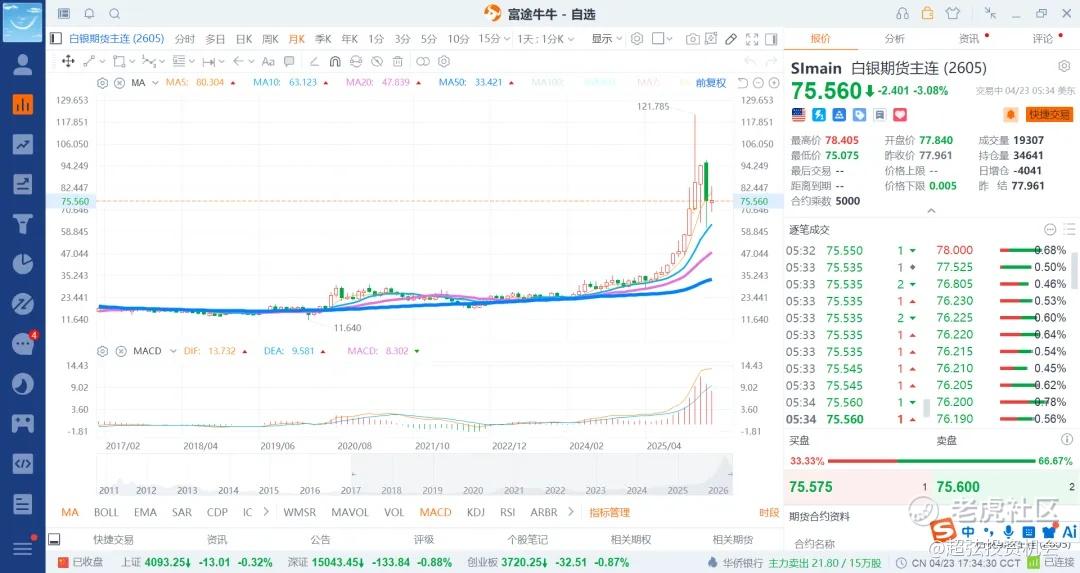Click the camera screenshot icon

pos(693,39)
